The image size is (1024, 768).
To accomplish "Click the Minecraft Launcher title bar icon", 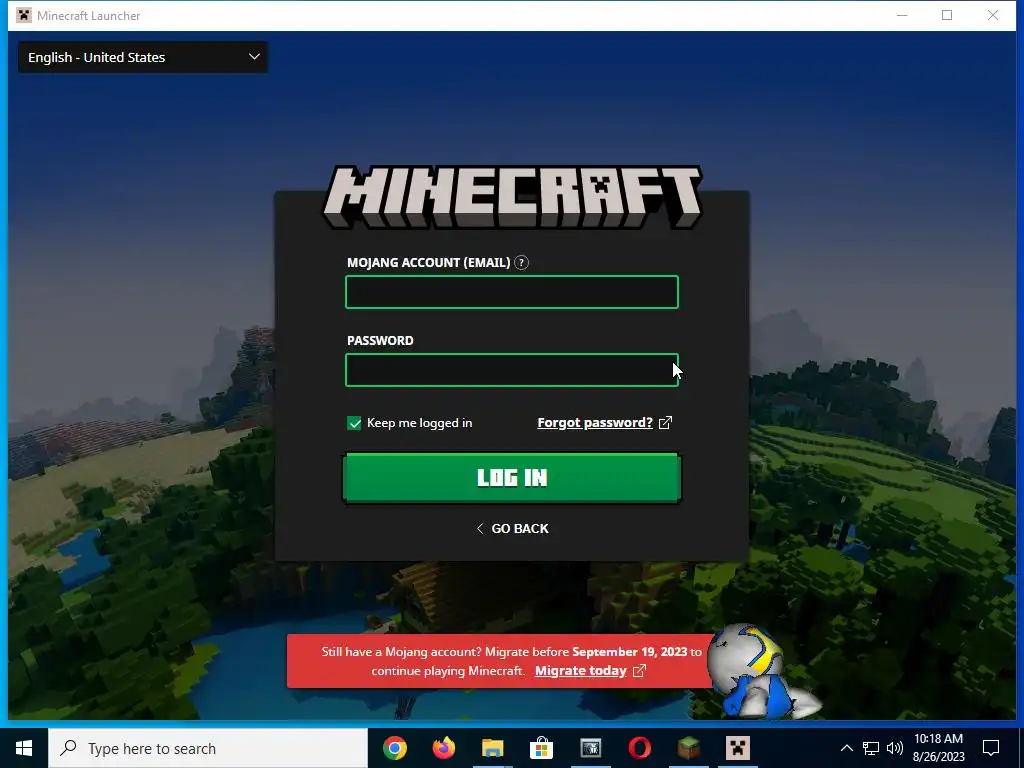I will click(24, 16).
